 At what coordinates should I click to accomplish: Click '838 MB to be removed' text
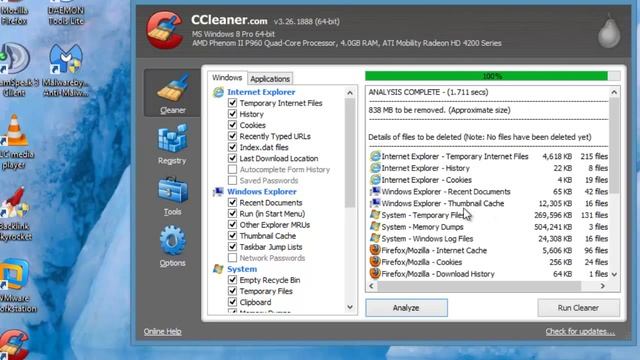[x=439, y=110]
